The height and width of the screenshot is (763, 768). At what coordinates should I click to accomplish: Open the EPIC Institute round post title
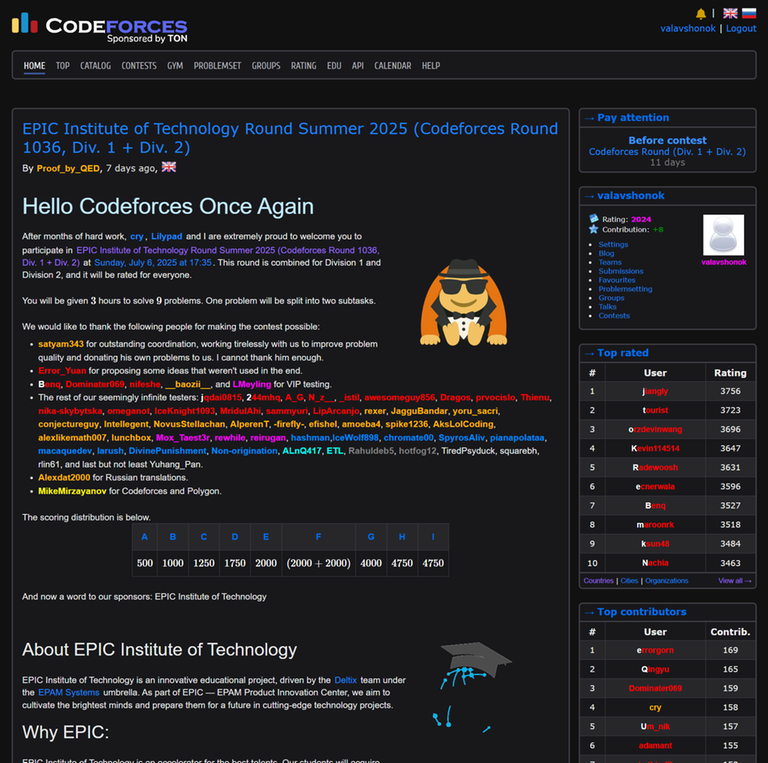click(x=290, y=138)
